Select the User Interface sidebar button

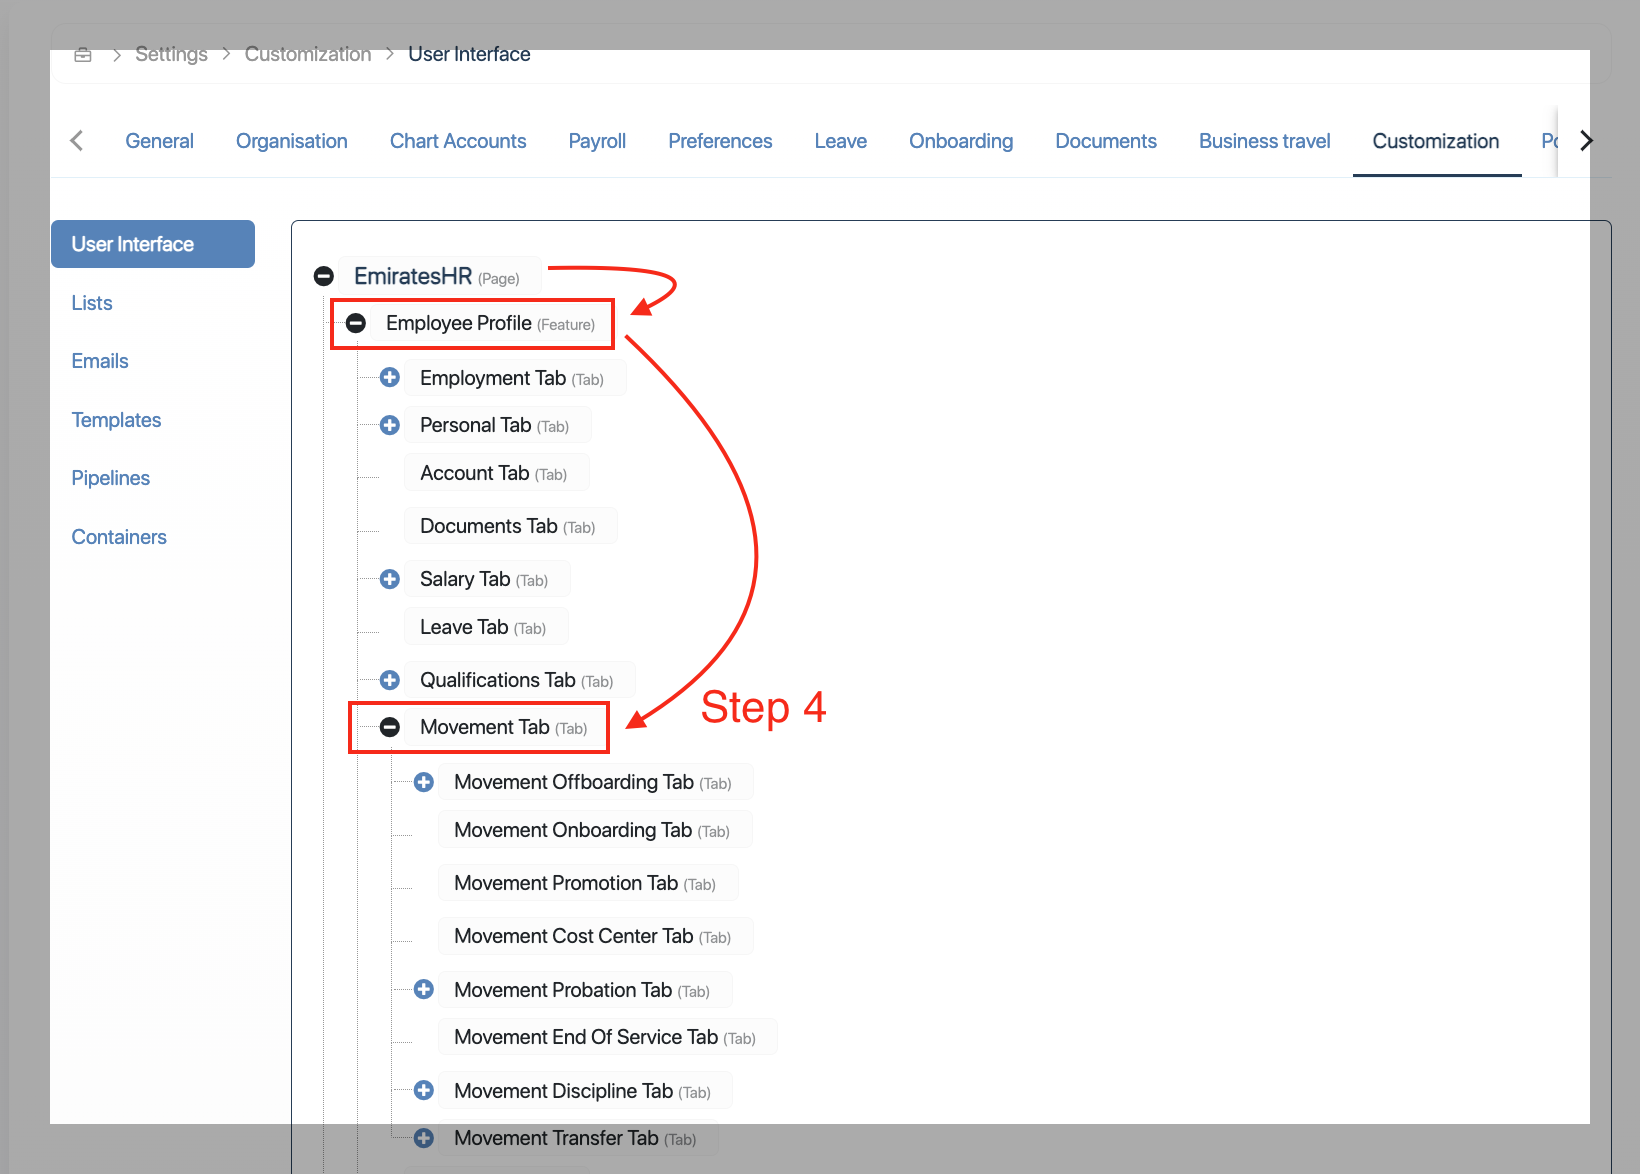(x=153, y=244)
